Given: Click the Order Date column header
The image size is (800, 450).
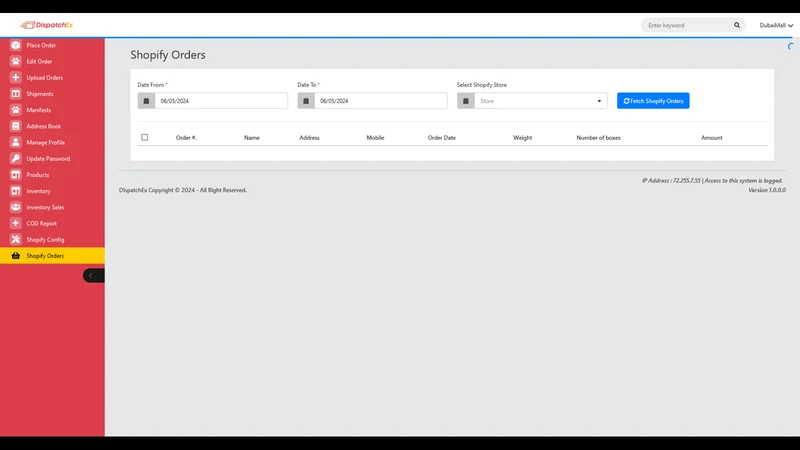Looking at the screenshot, I should [x=442, y=138].
